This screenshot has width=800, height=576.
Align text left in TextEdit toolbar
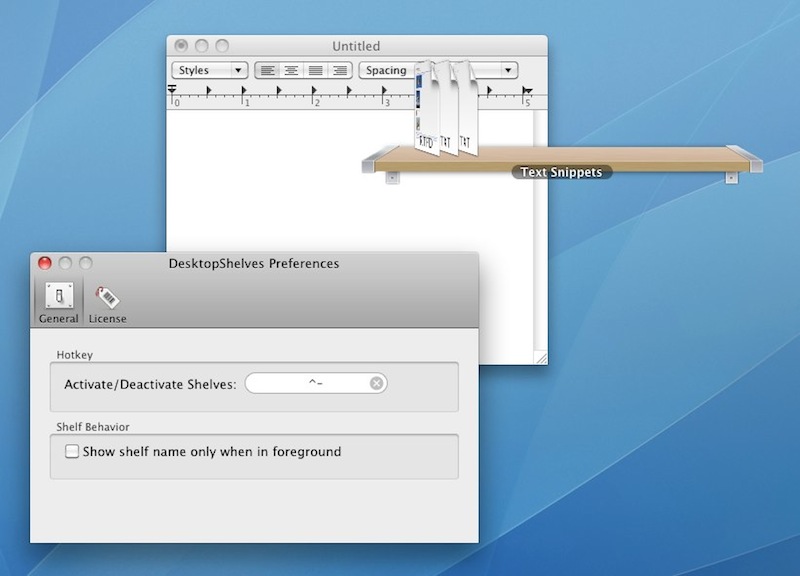click(x=267, y=70)
